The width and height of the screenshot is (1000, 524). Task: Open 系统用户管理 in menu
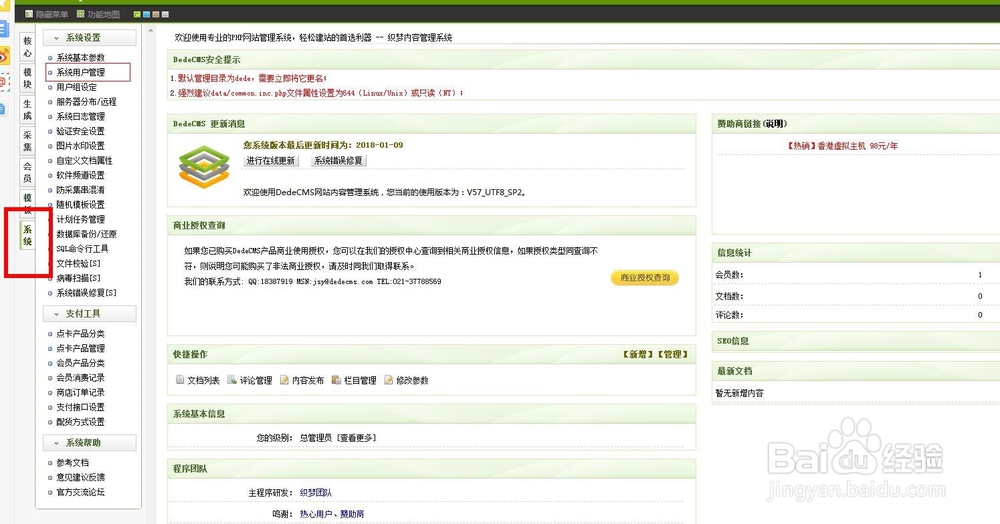(x=80, y=72)
